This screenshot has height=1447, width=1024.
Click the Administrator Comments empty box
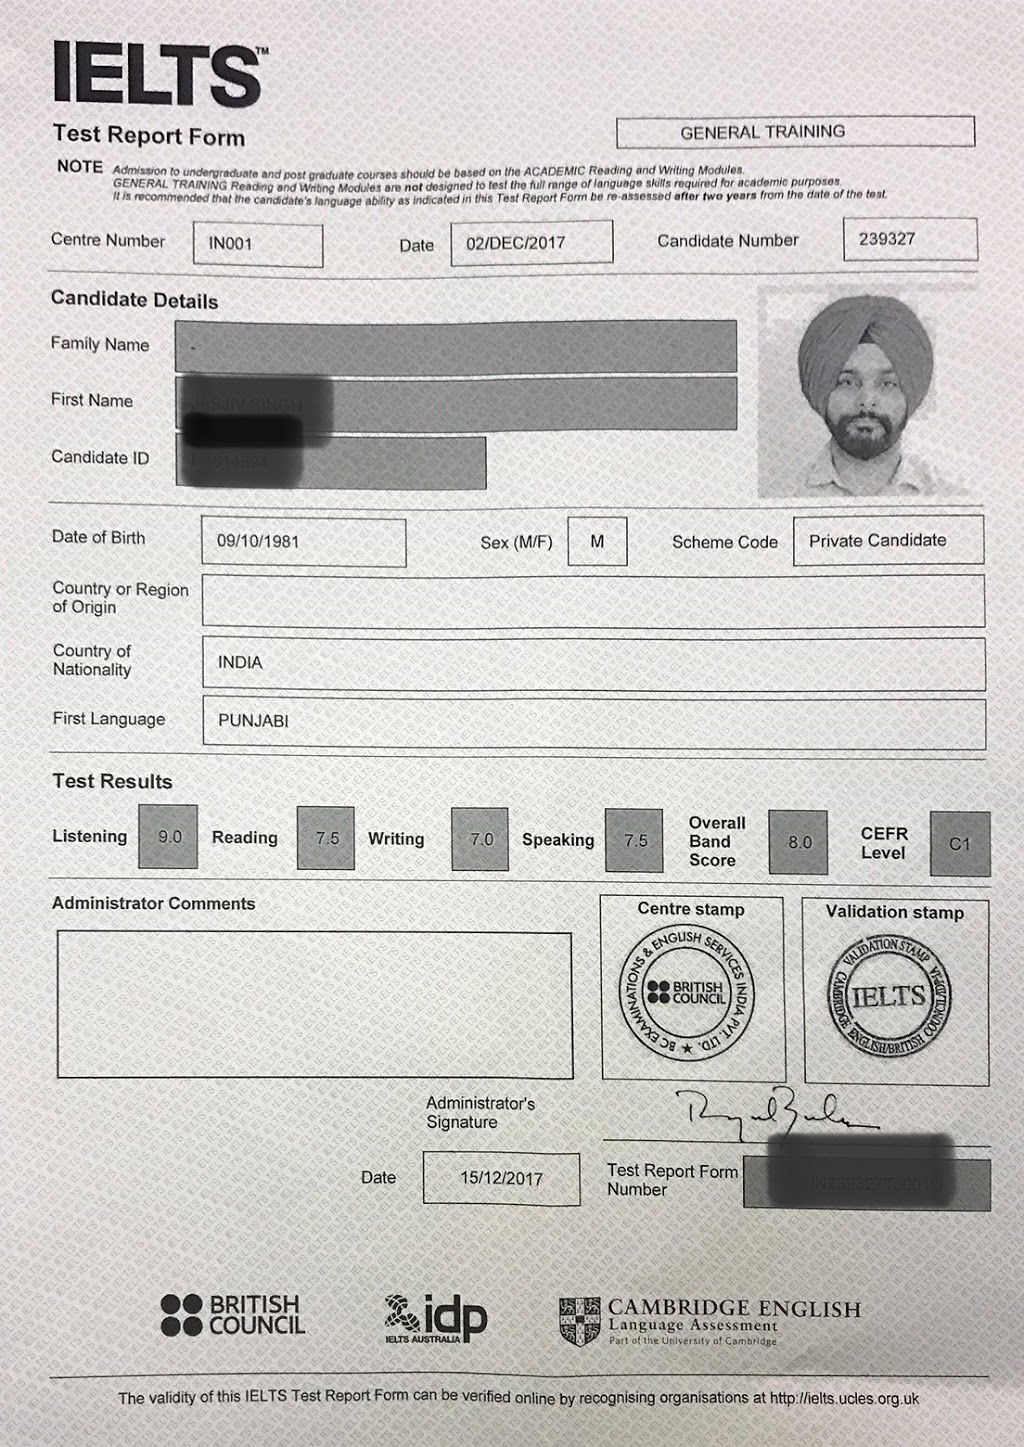[315, 1005]
